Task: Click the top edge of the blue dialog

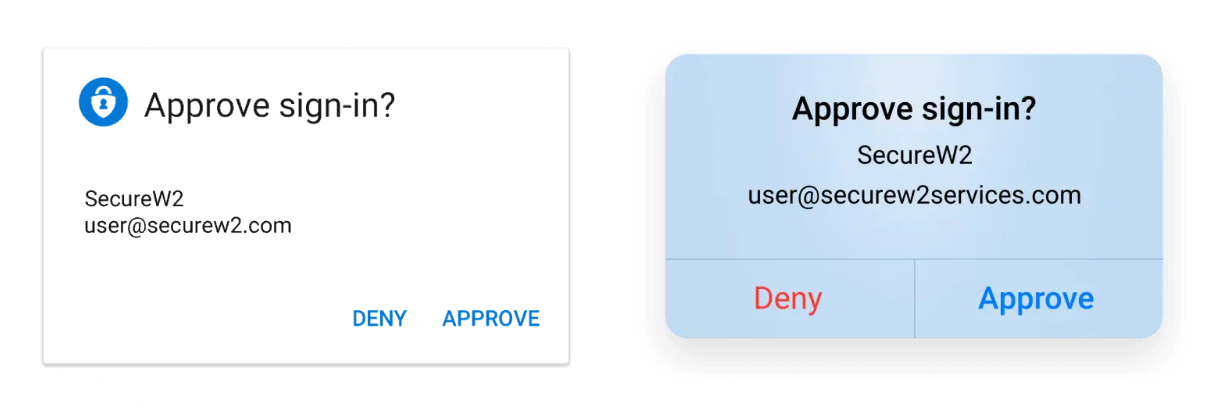Action: point(914,55)
